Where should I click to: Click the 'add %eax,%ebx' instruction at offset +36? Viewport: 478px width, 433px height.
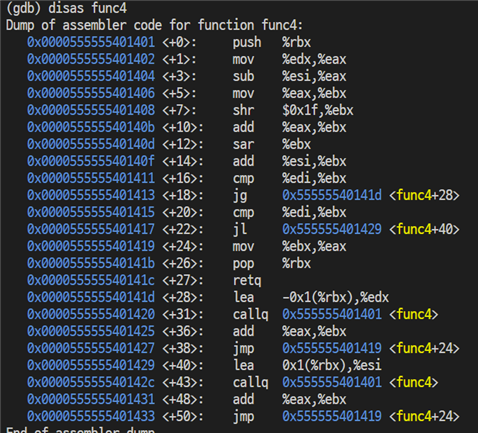[x=289, y=331]
